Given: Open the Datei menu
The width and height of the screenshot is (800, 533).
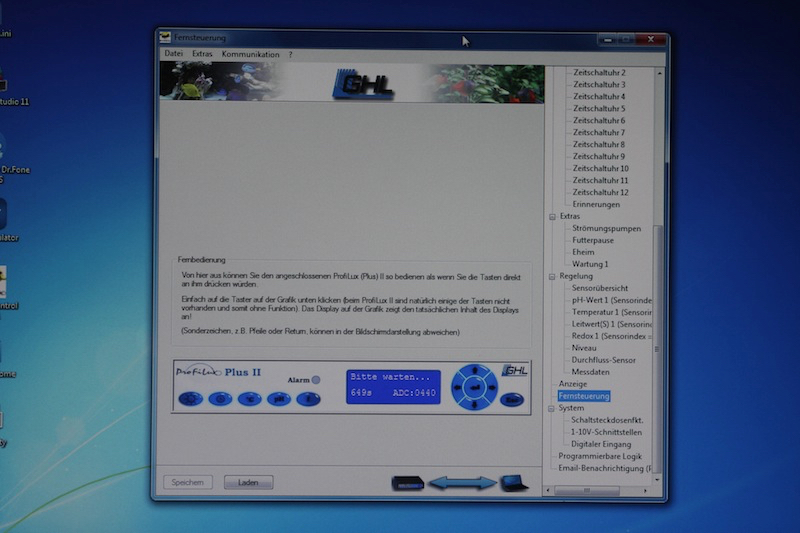Looking at the screenshot, I should [173, 54].
